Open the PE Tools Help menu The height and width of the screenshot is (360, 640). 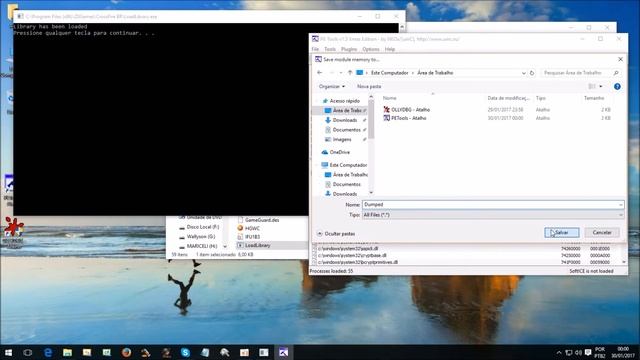point(390,49)
